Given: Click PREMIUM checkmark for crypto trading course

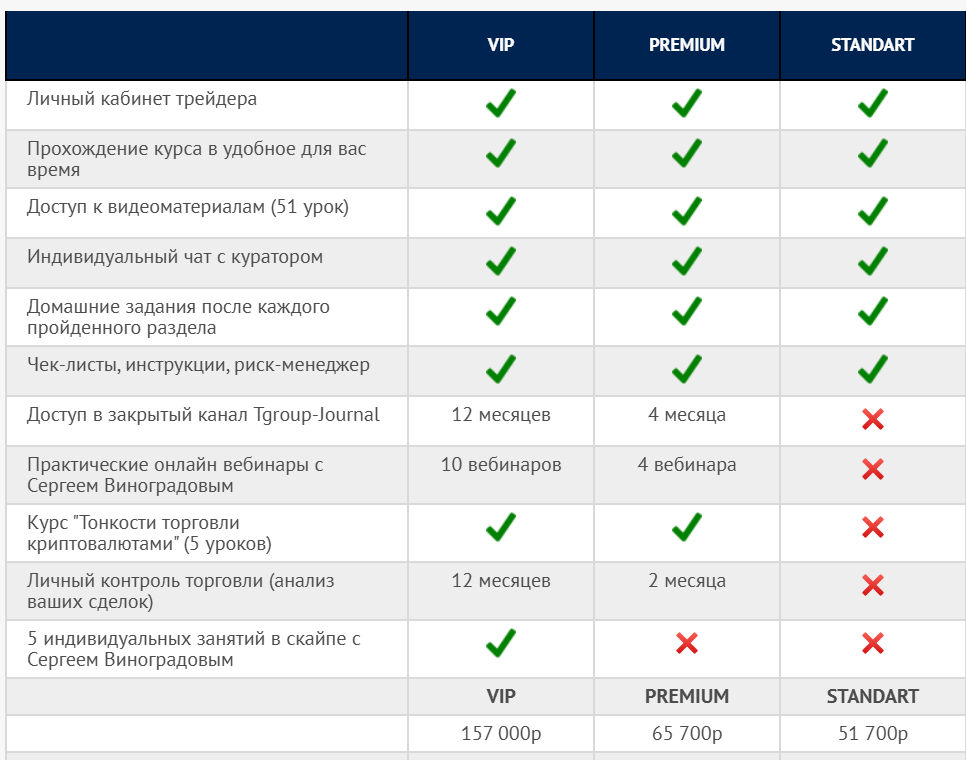Looking at the screenshot, I should click(x=686, y=527).
